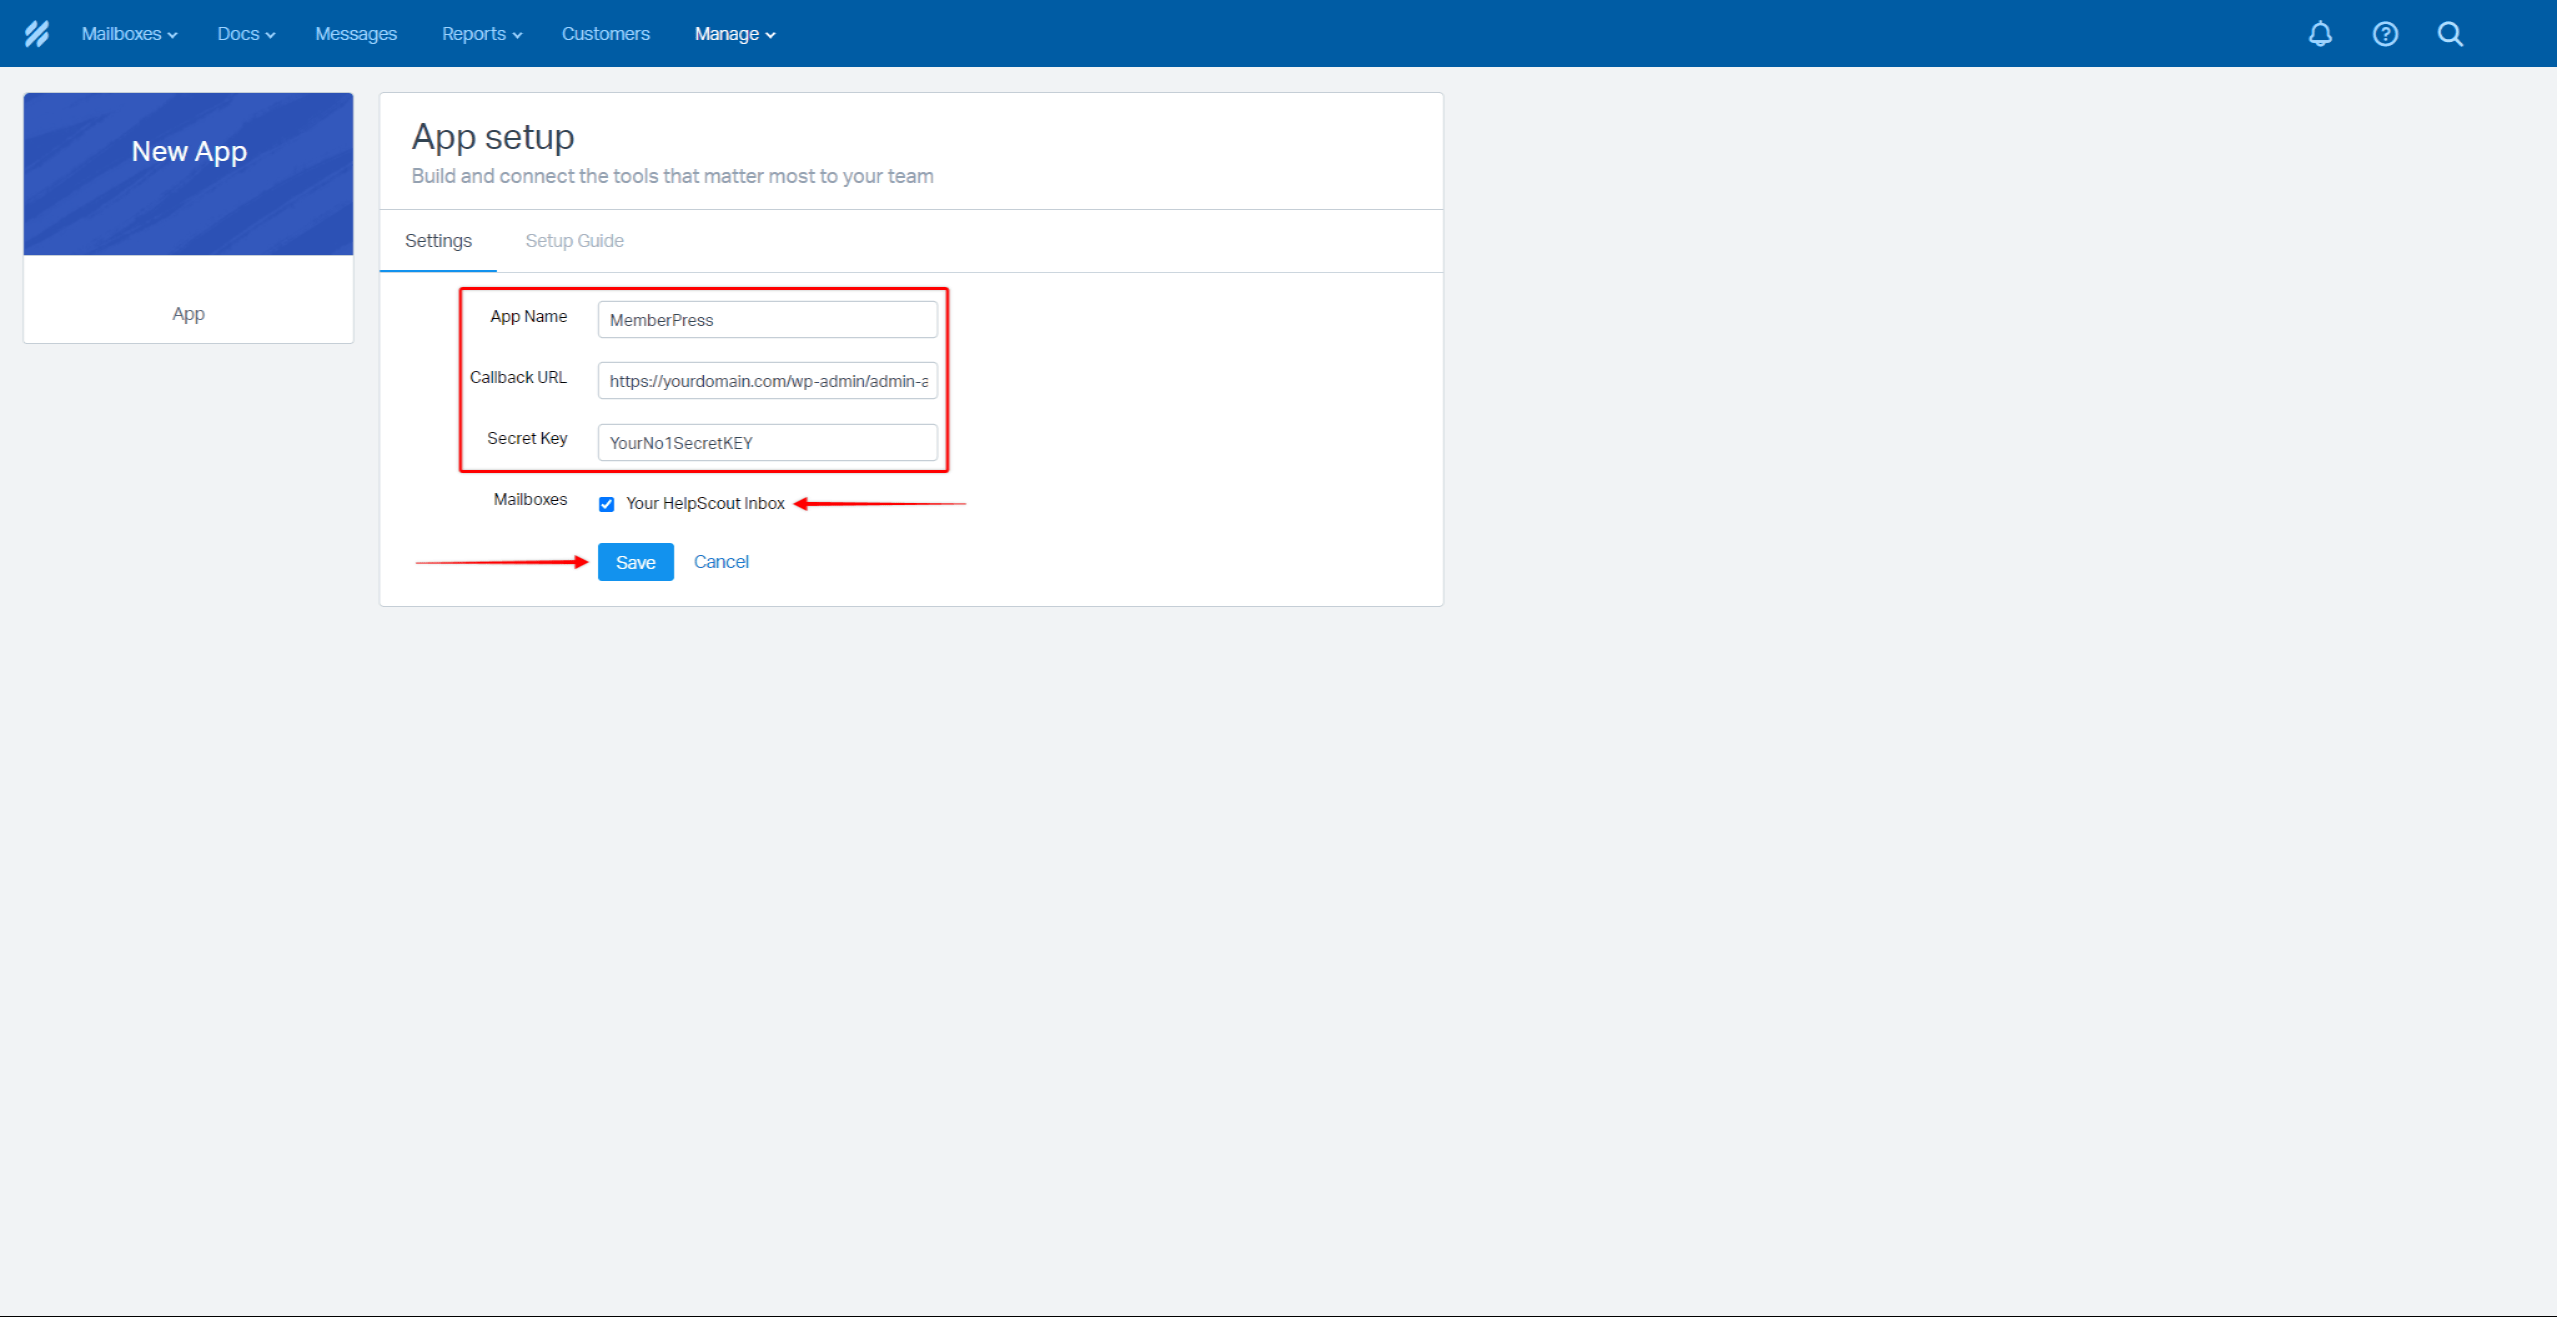Toggle the Your HelpScout Inbox checkbox

point(606,504)
